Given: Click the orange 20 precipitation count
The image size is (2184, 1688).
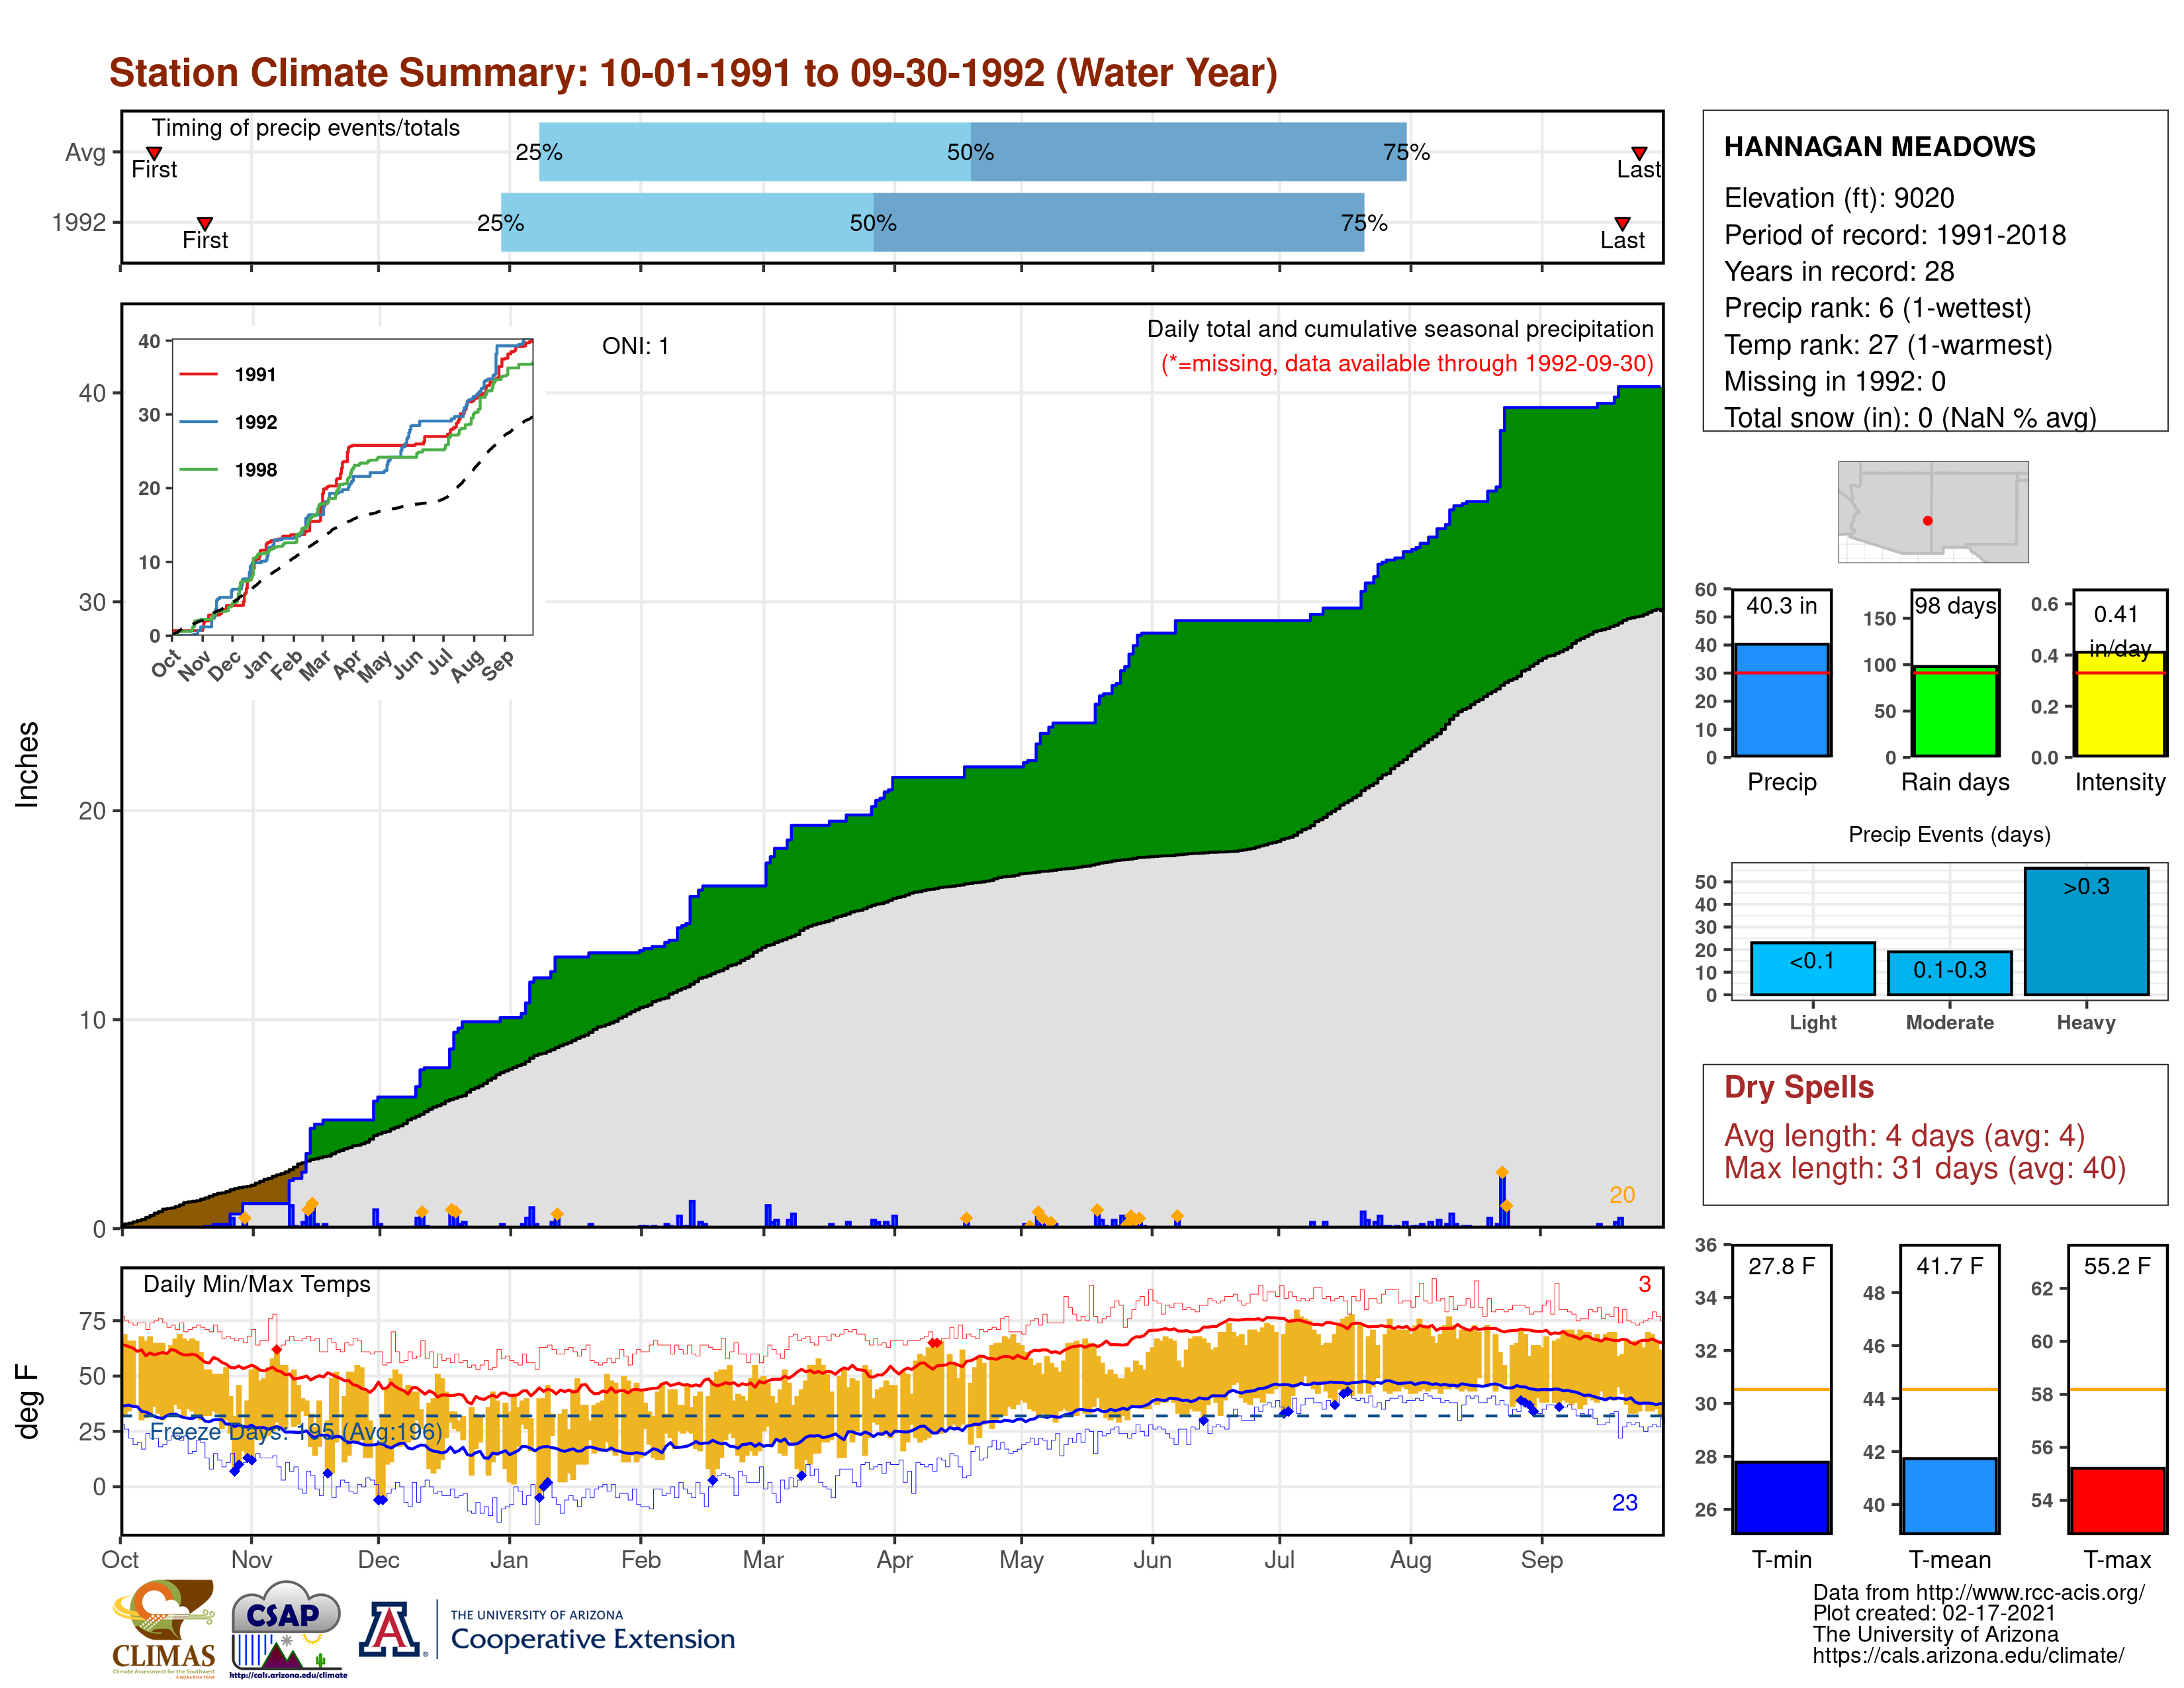Looking at the screenshot, I should 1622,1195.
